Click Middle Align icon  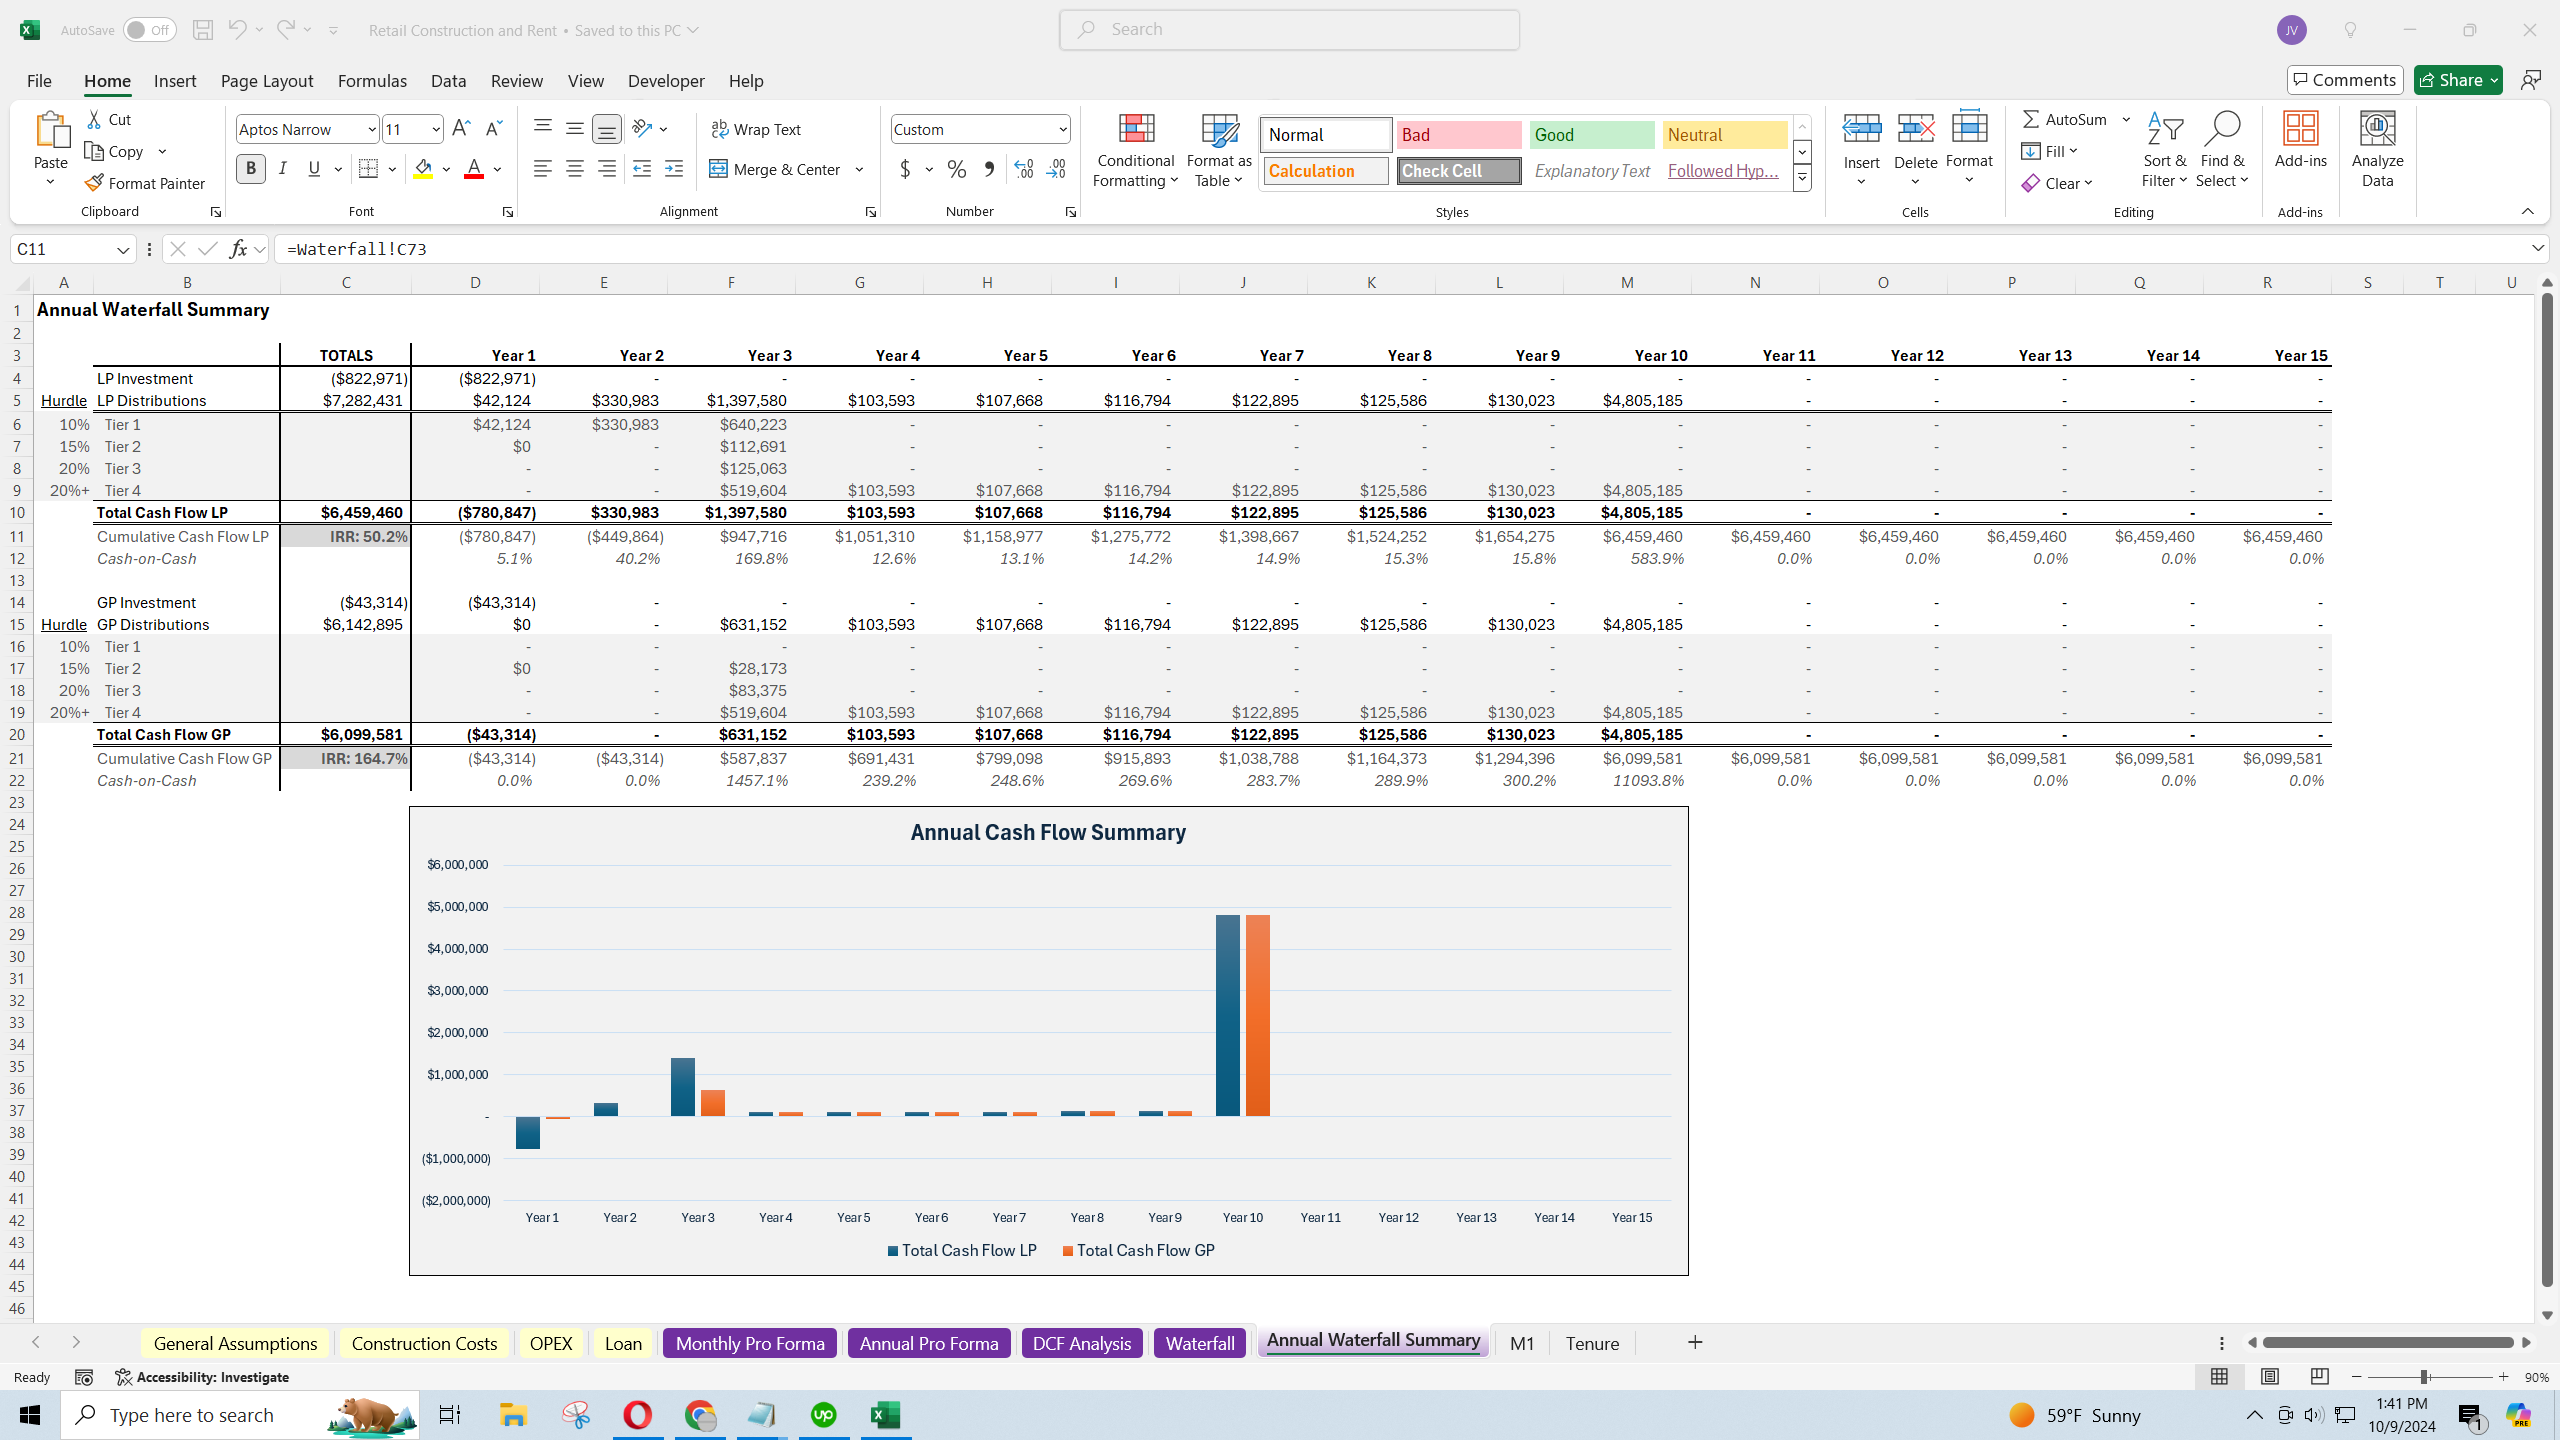(x=575, y=128)
